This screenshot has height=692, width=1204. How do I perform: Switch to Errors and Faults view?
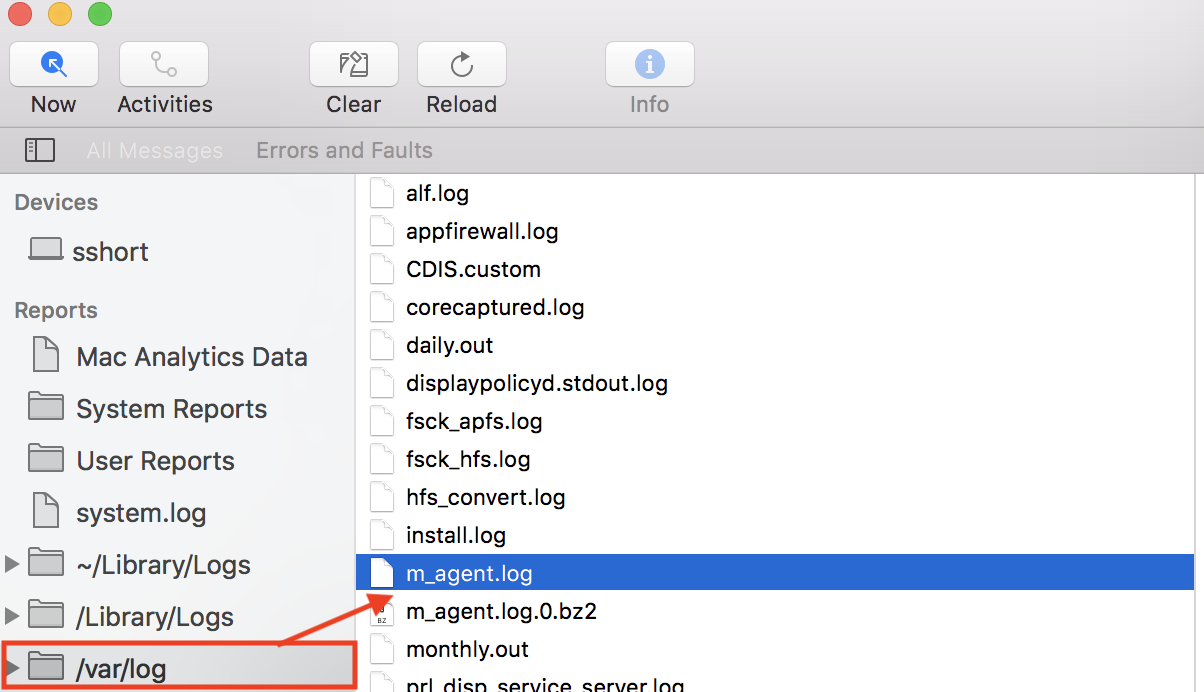point(344,150)
